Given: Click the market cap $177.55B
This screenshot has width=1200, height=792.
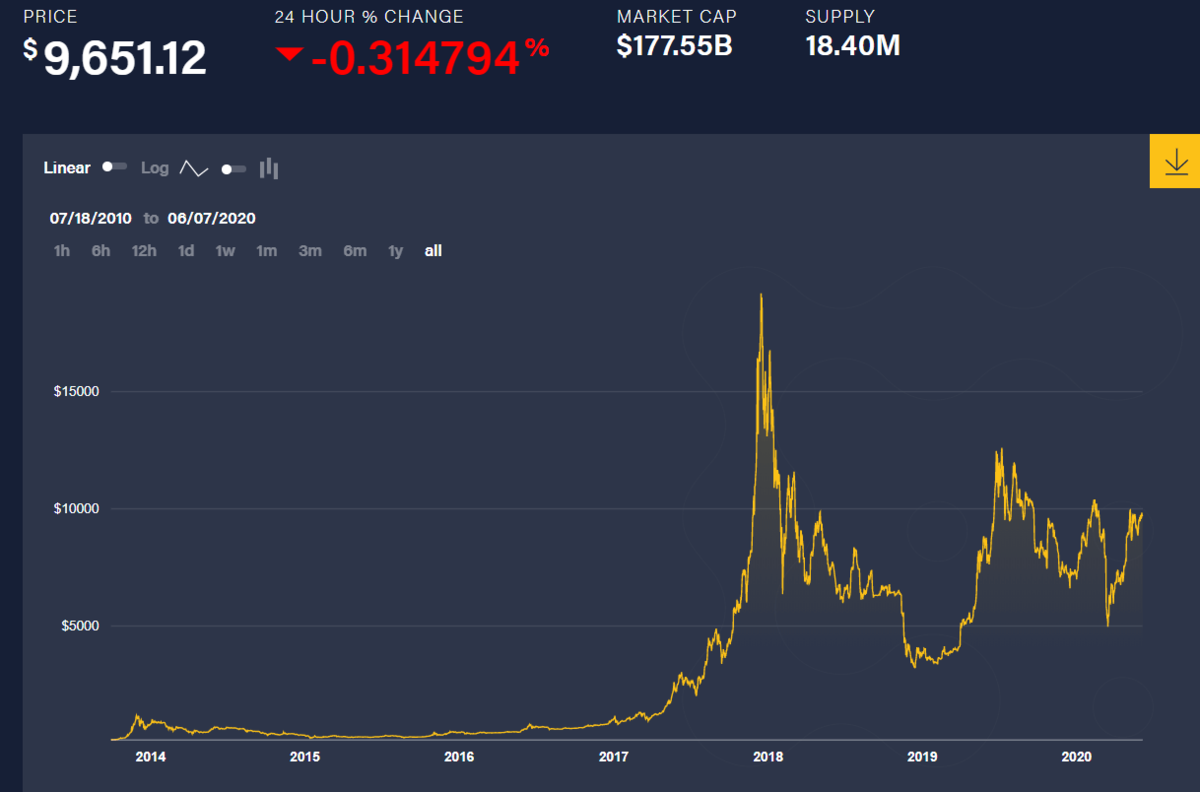Looking at the screenshot, I should click(675, 46).
